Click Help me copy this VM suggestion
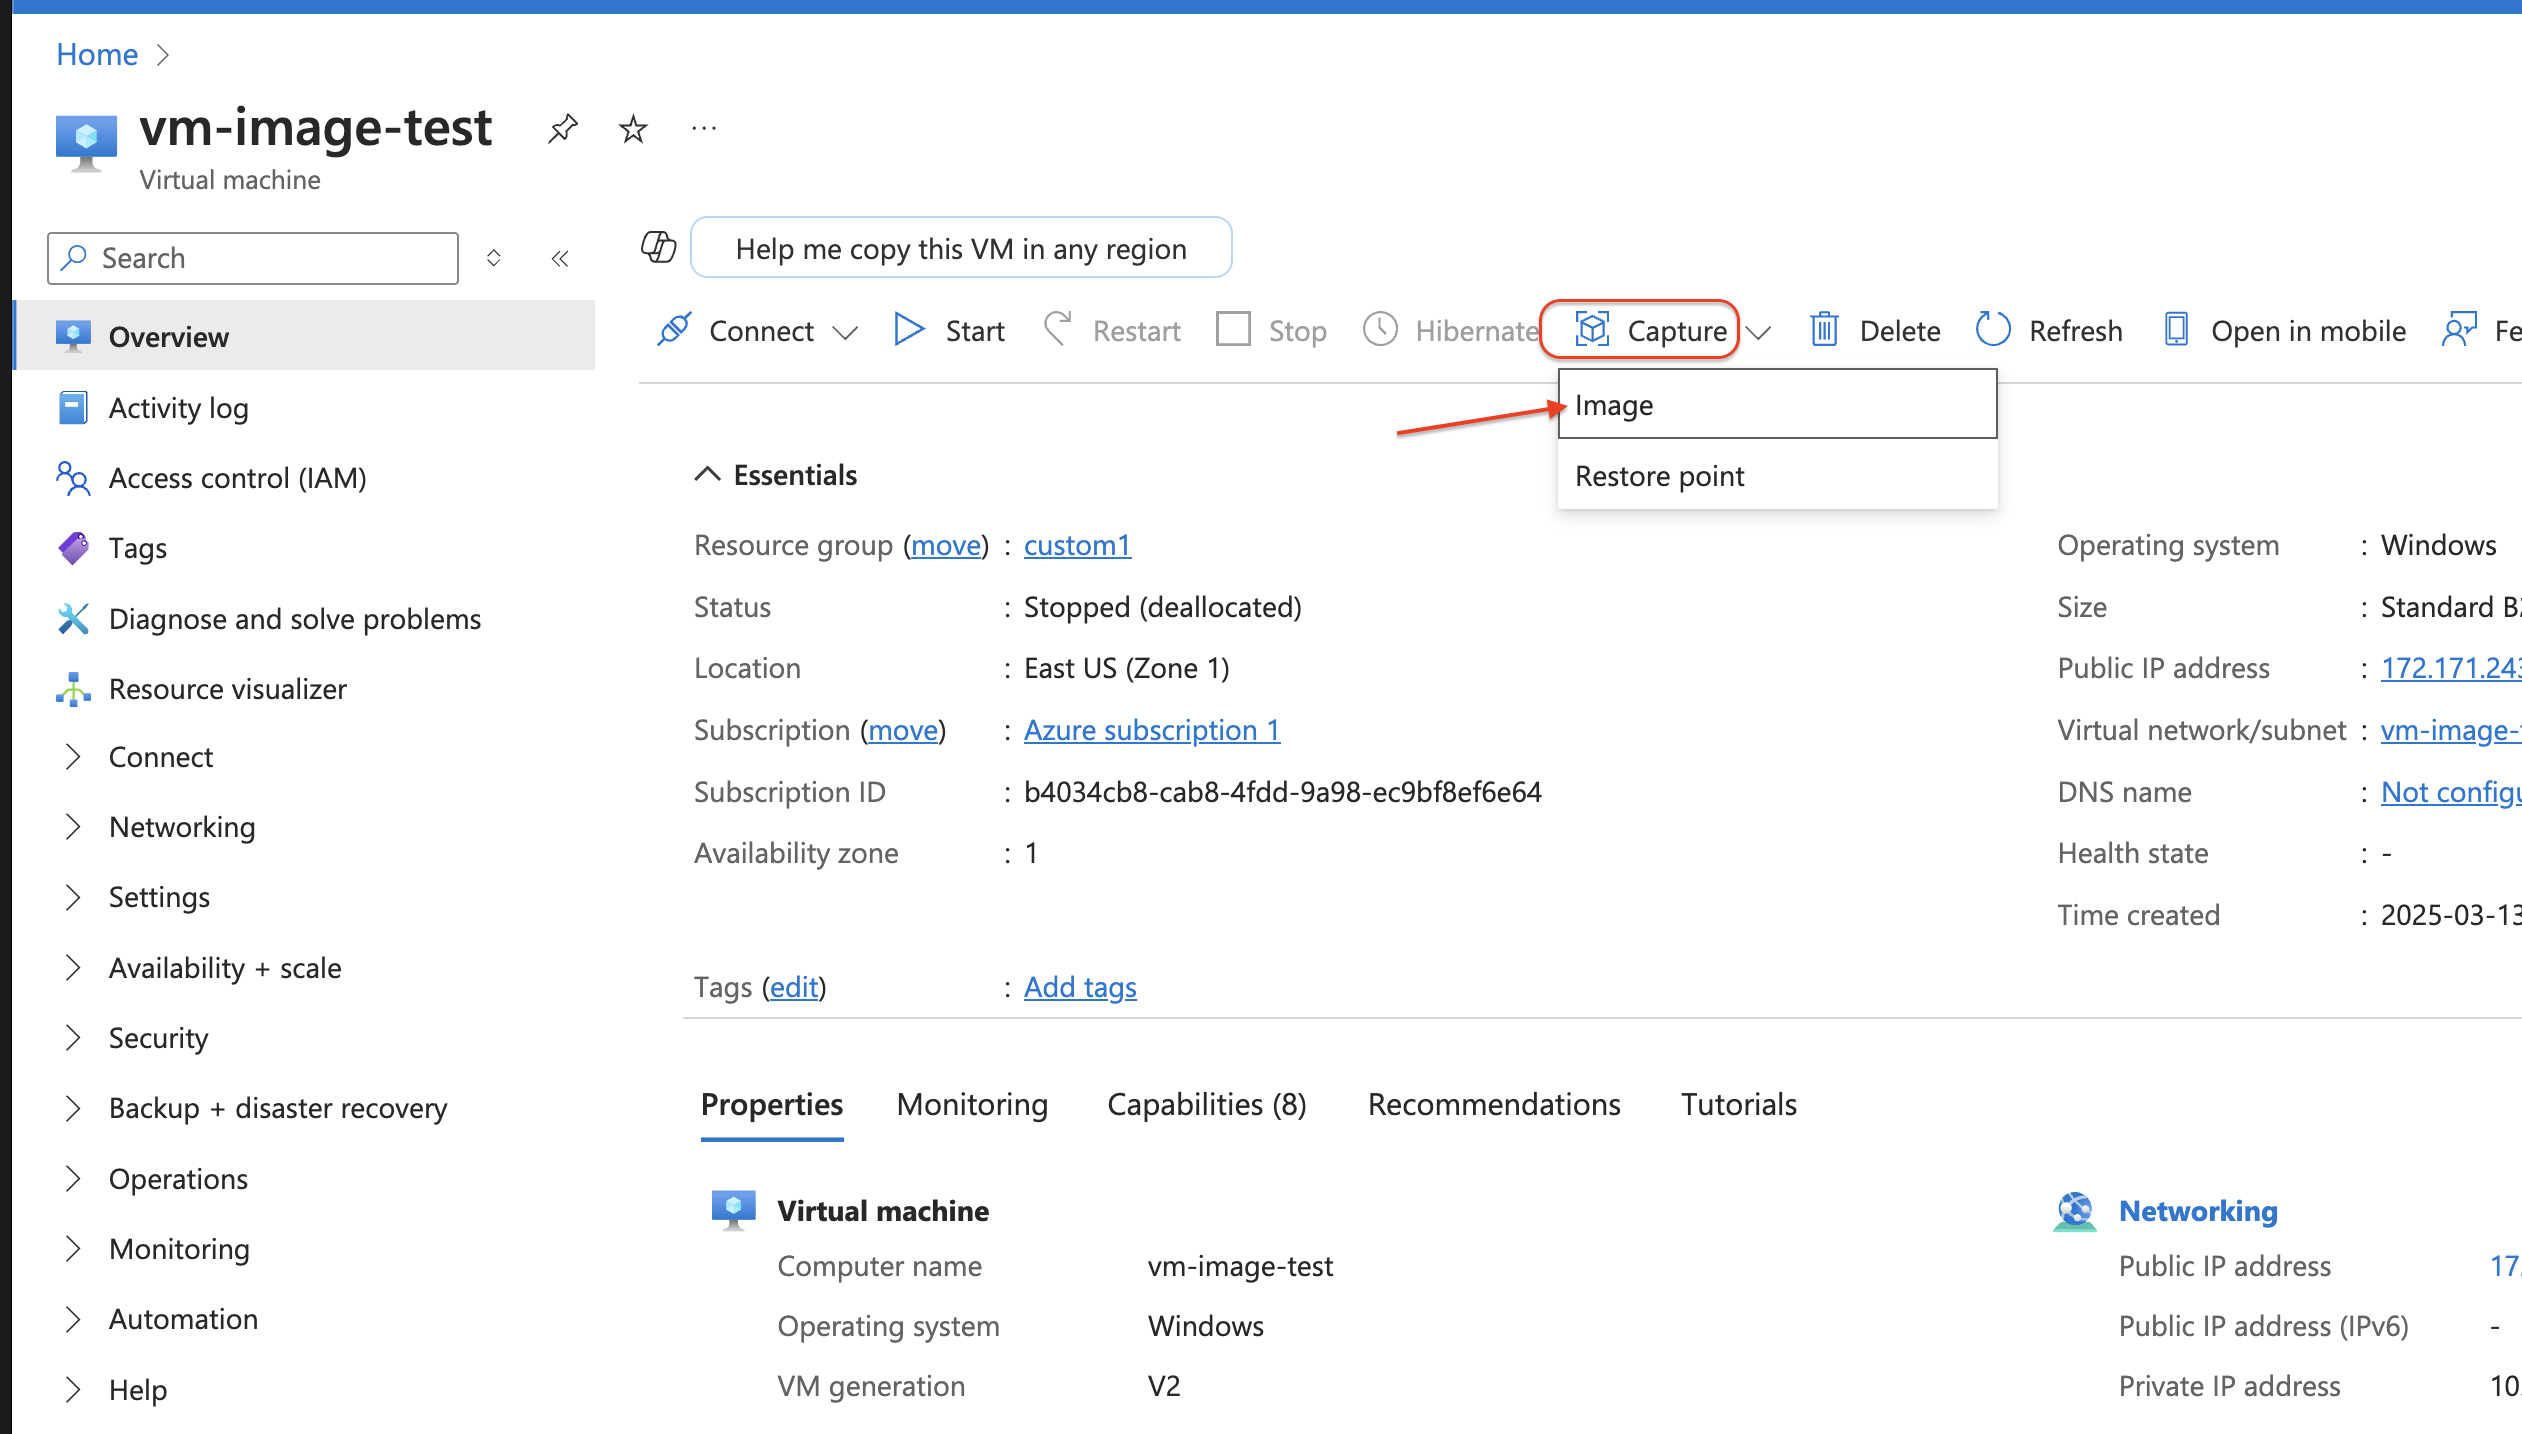Viewport: 2522px width, 1434px height. point(961,248)
